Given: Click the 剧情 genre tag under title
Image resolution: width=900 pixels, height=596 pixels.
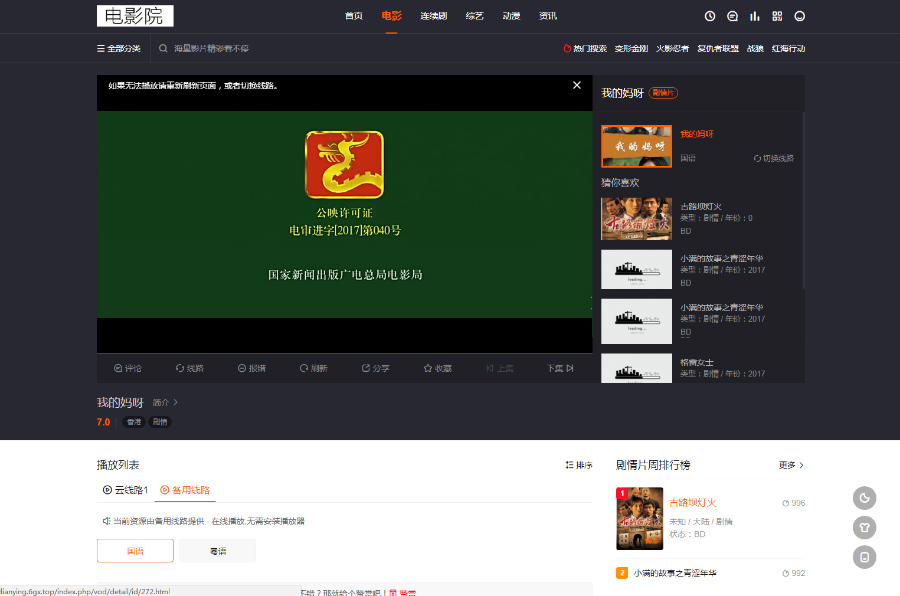Looking at the screenshot, I should click(x=160, y=422).
